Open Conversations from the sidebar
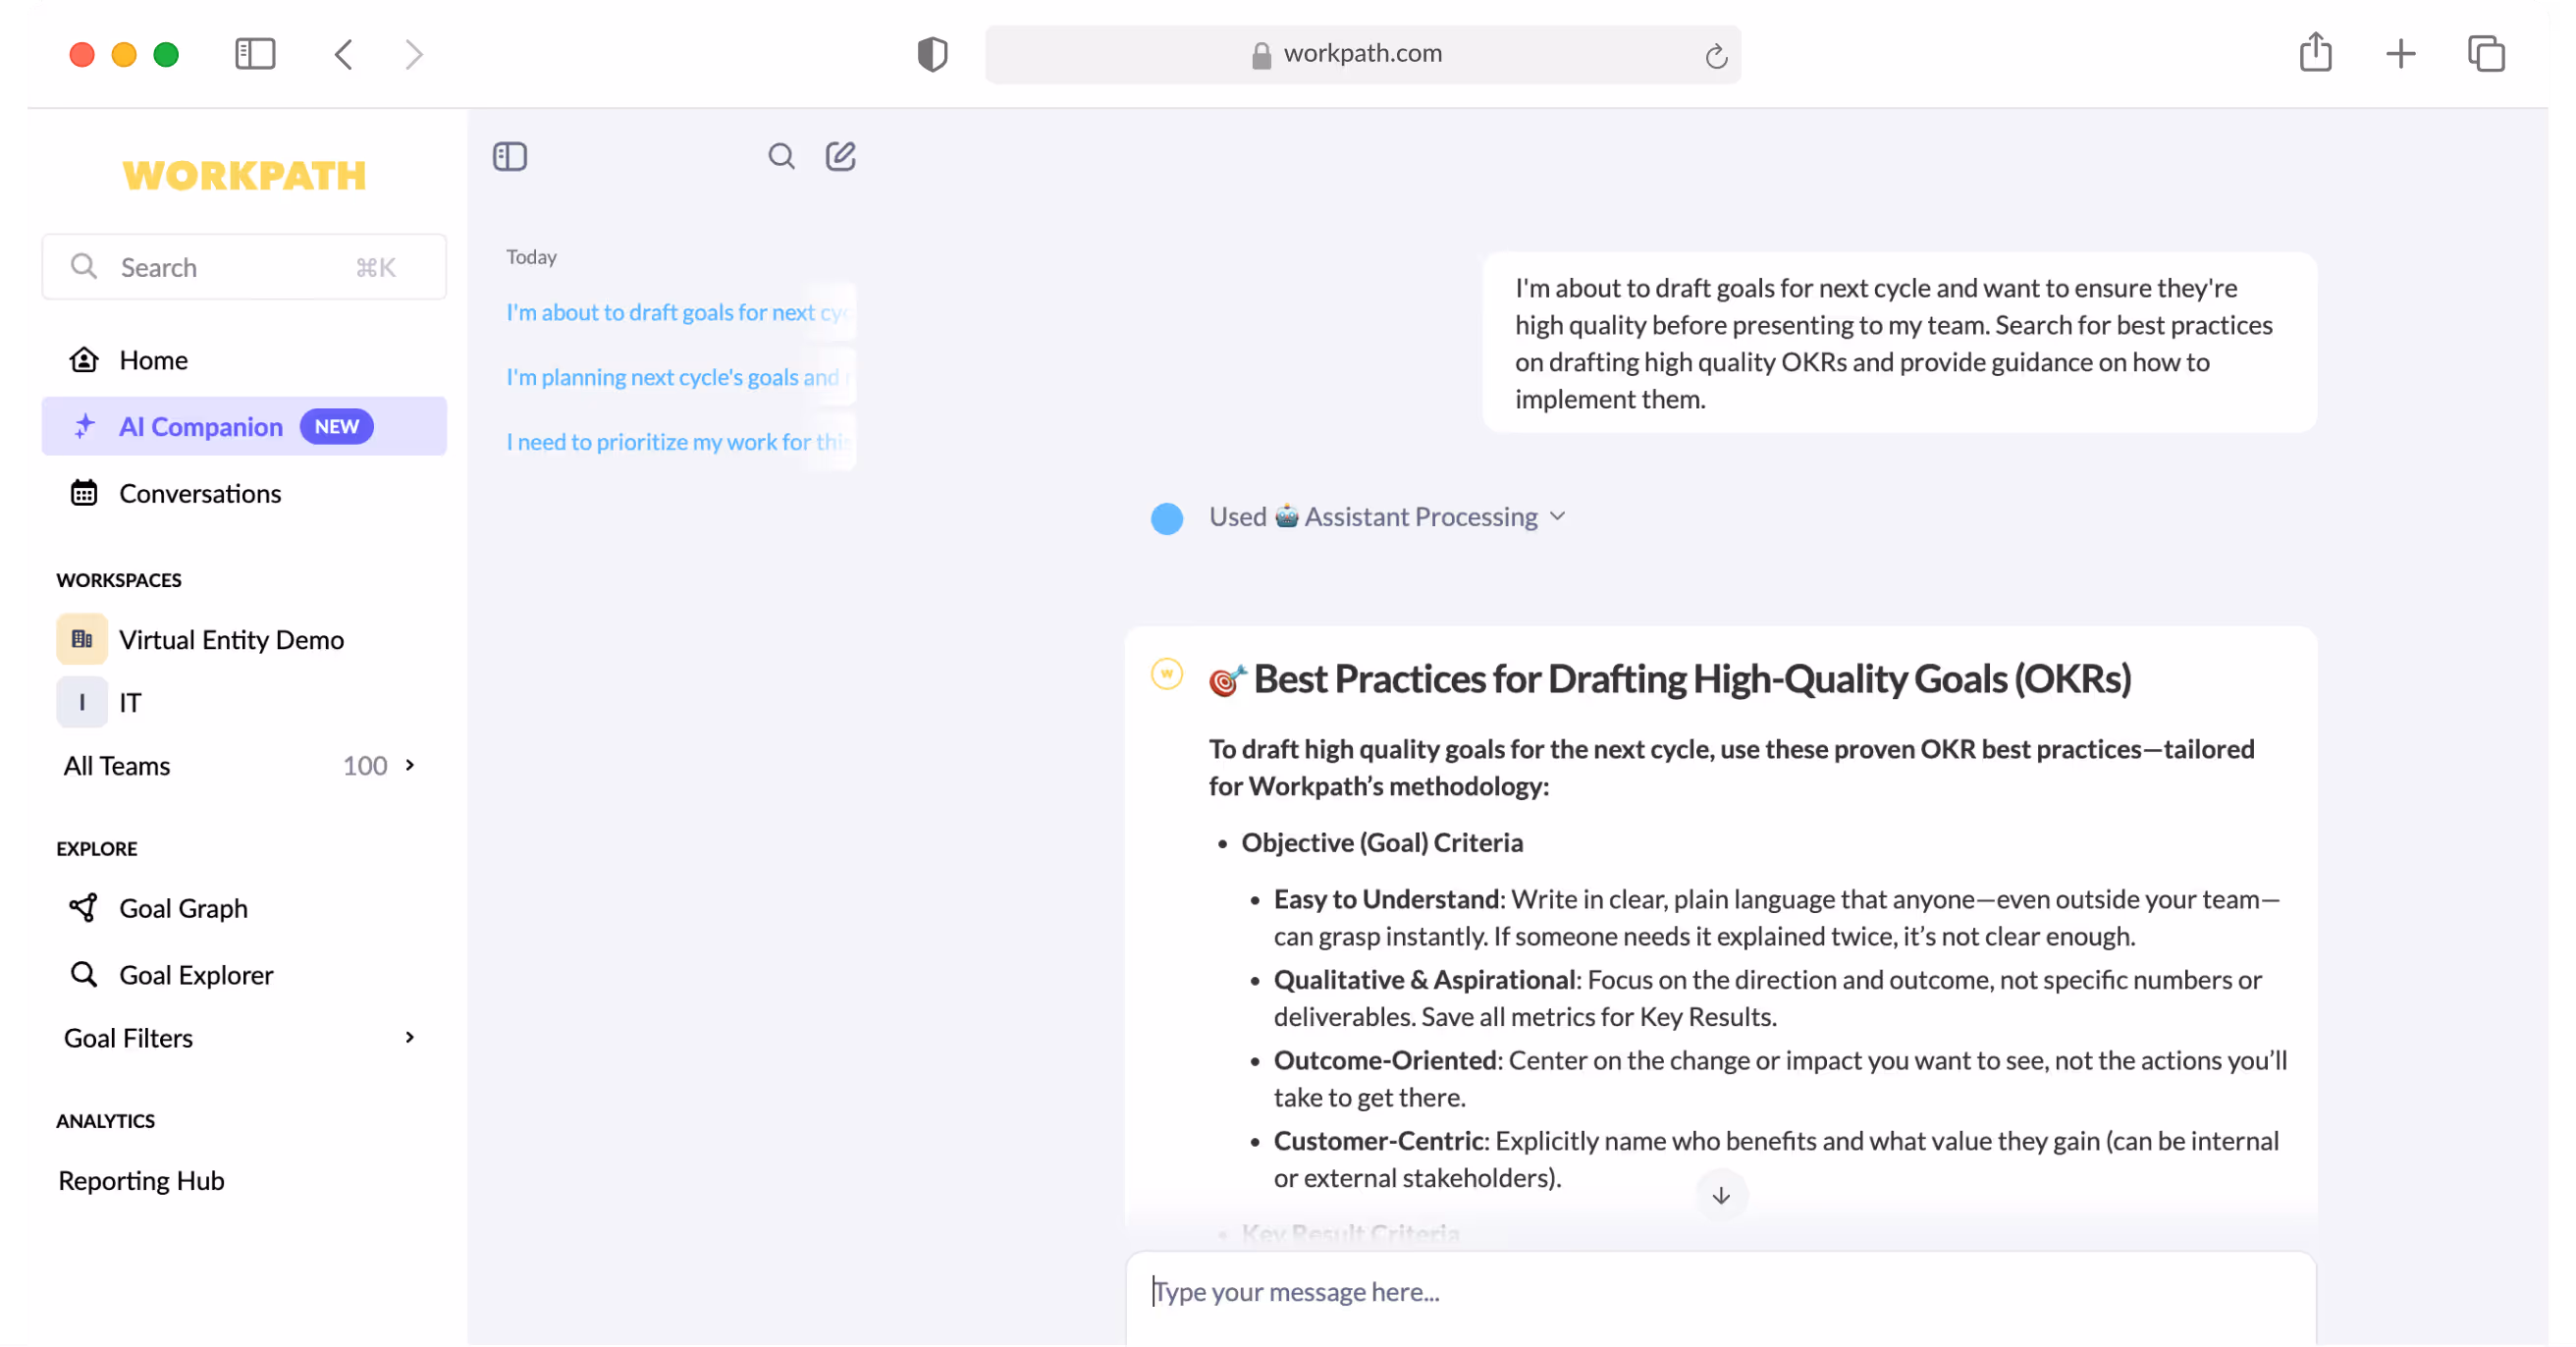The height and width of the screenshot is (1347, 2576). pyautogui.click(x=200, y=493)
